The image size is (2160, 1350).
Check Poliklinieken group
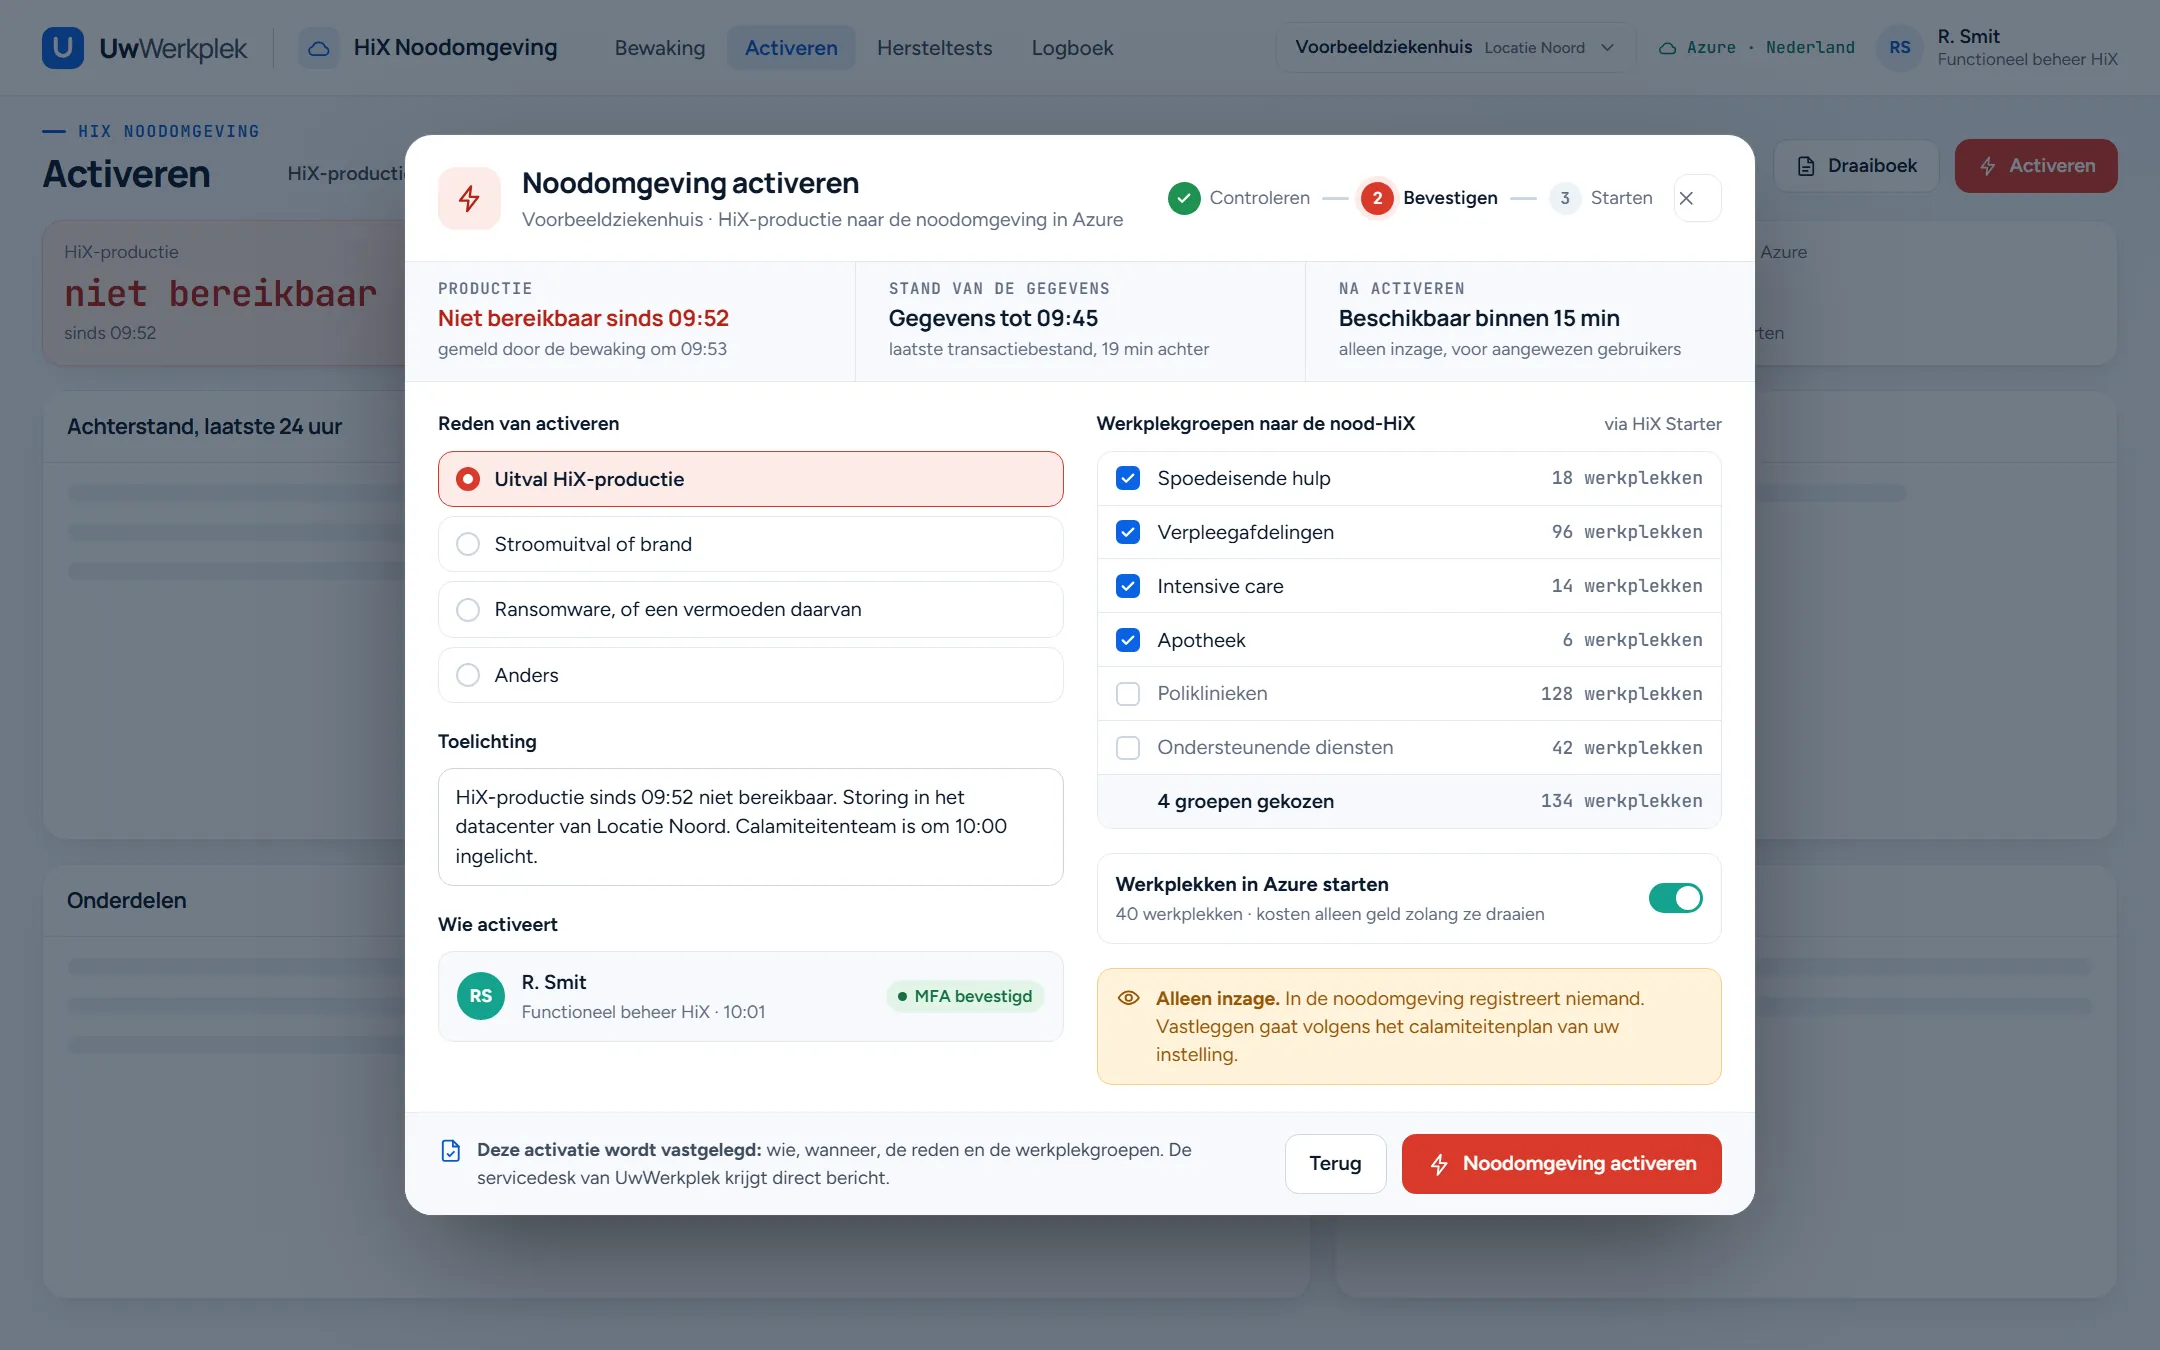point(1128,694)
